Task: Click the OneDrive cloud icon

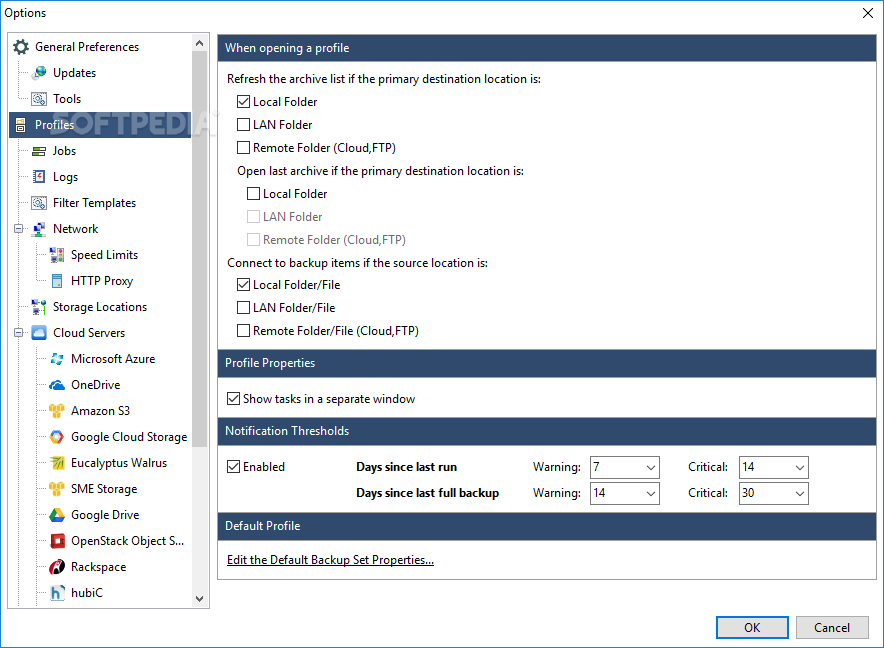Action: (57, 385)
